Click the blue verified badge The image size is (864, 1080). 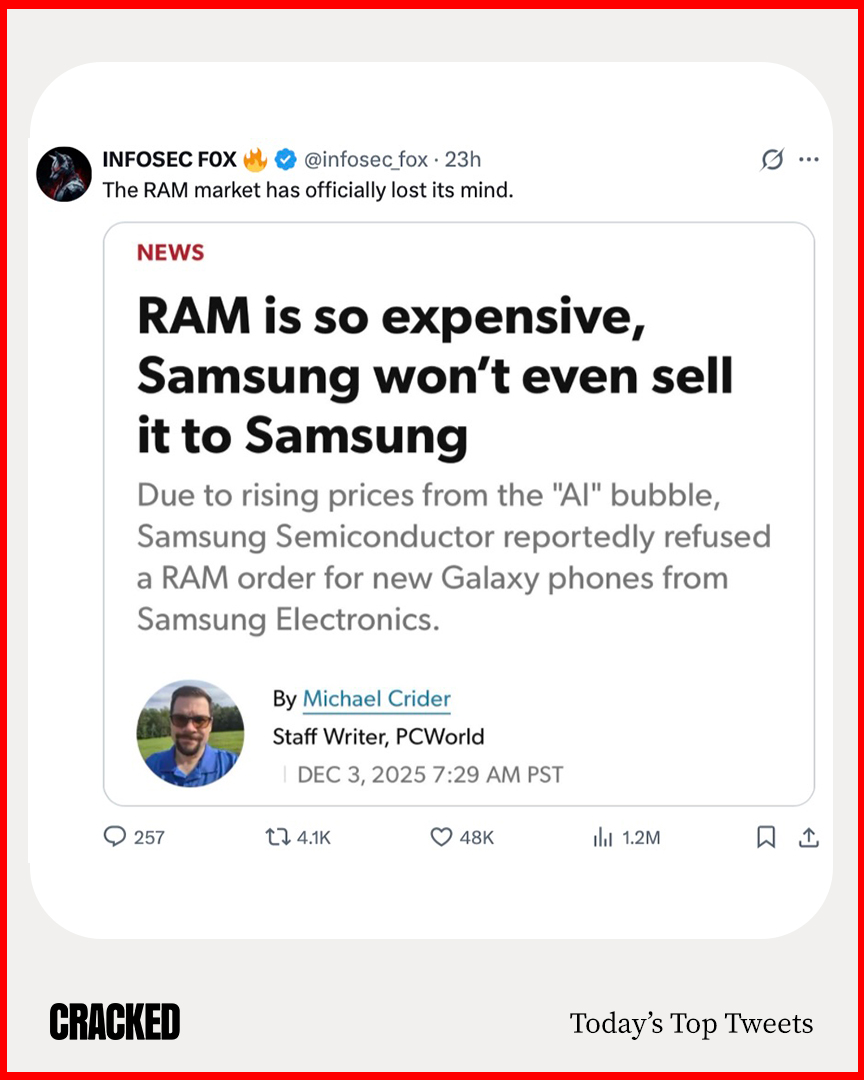[x=285, y=159]
